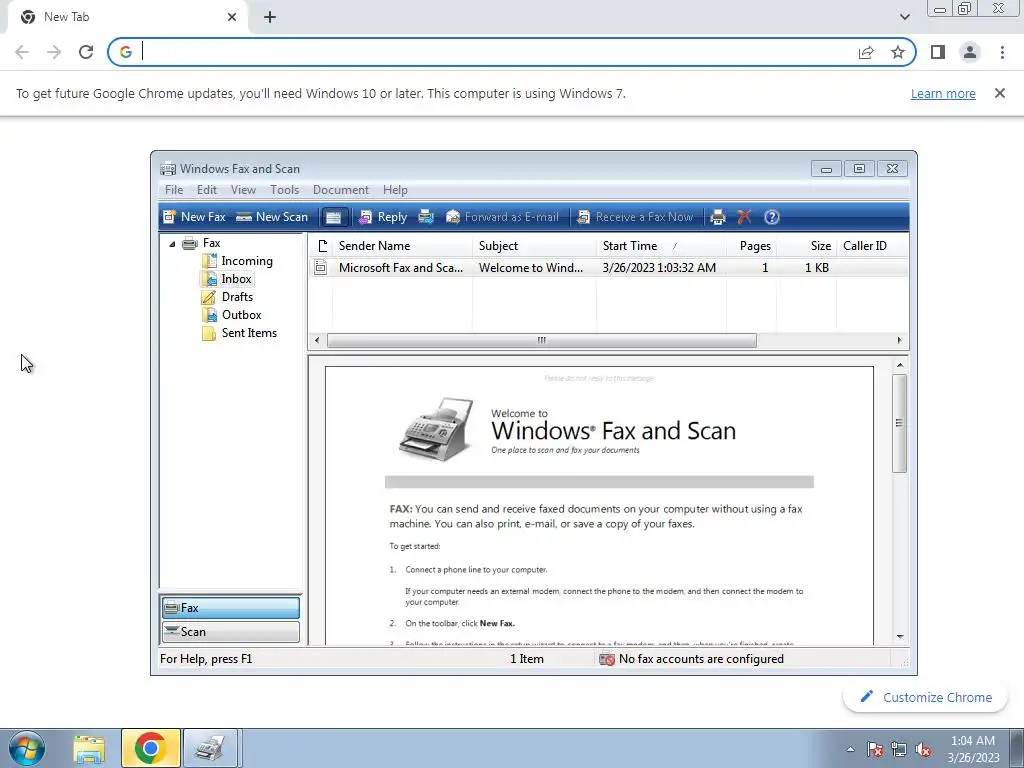Click the preview pane scroll up arrow
The image size is (1024, 768).
click(x=900, y=365)
